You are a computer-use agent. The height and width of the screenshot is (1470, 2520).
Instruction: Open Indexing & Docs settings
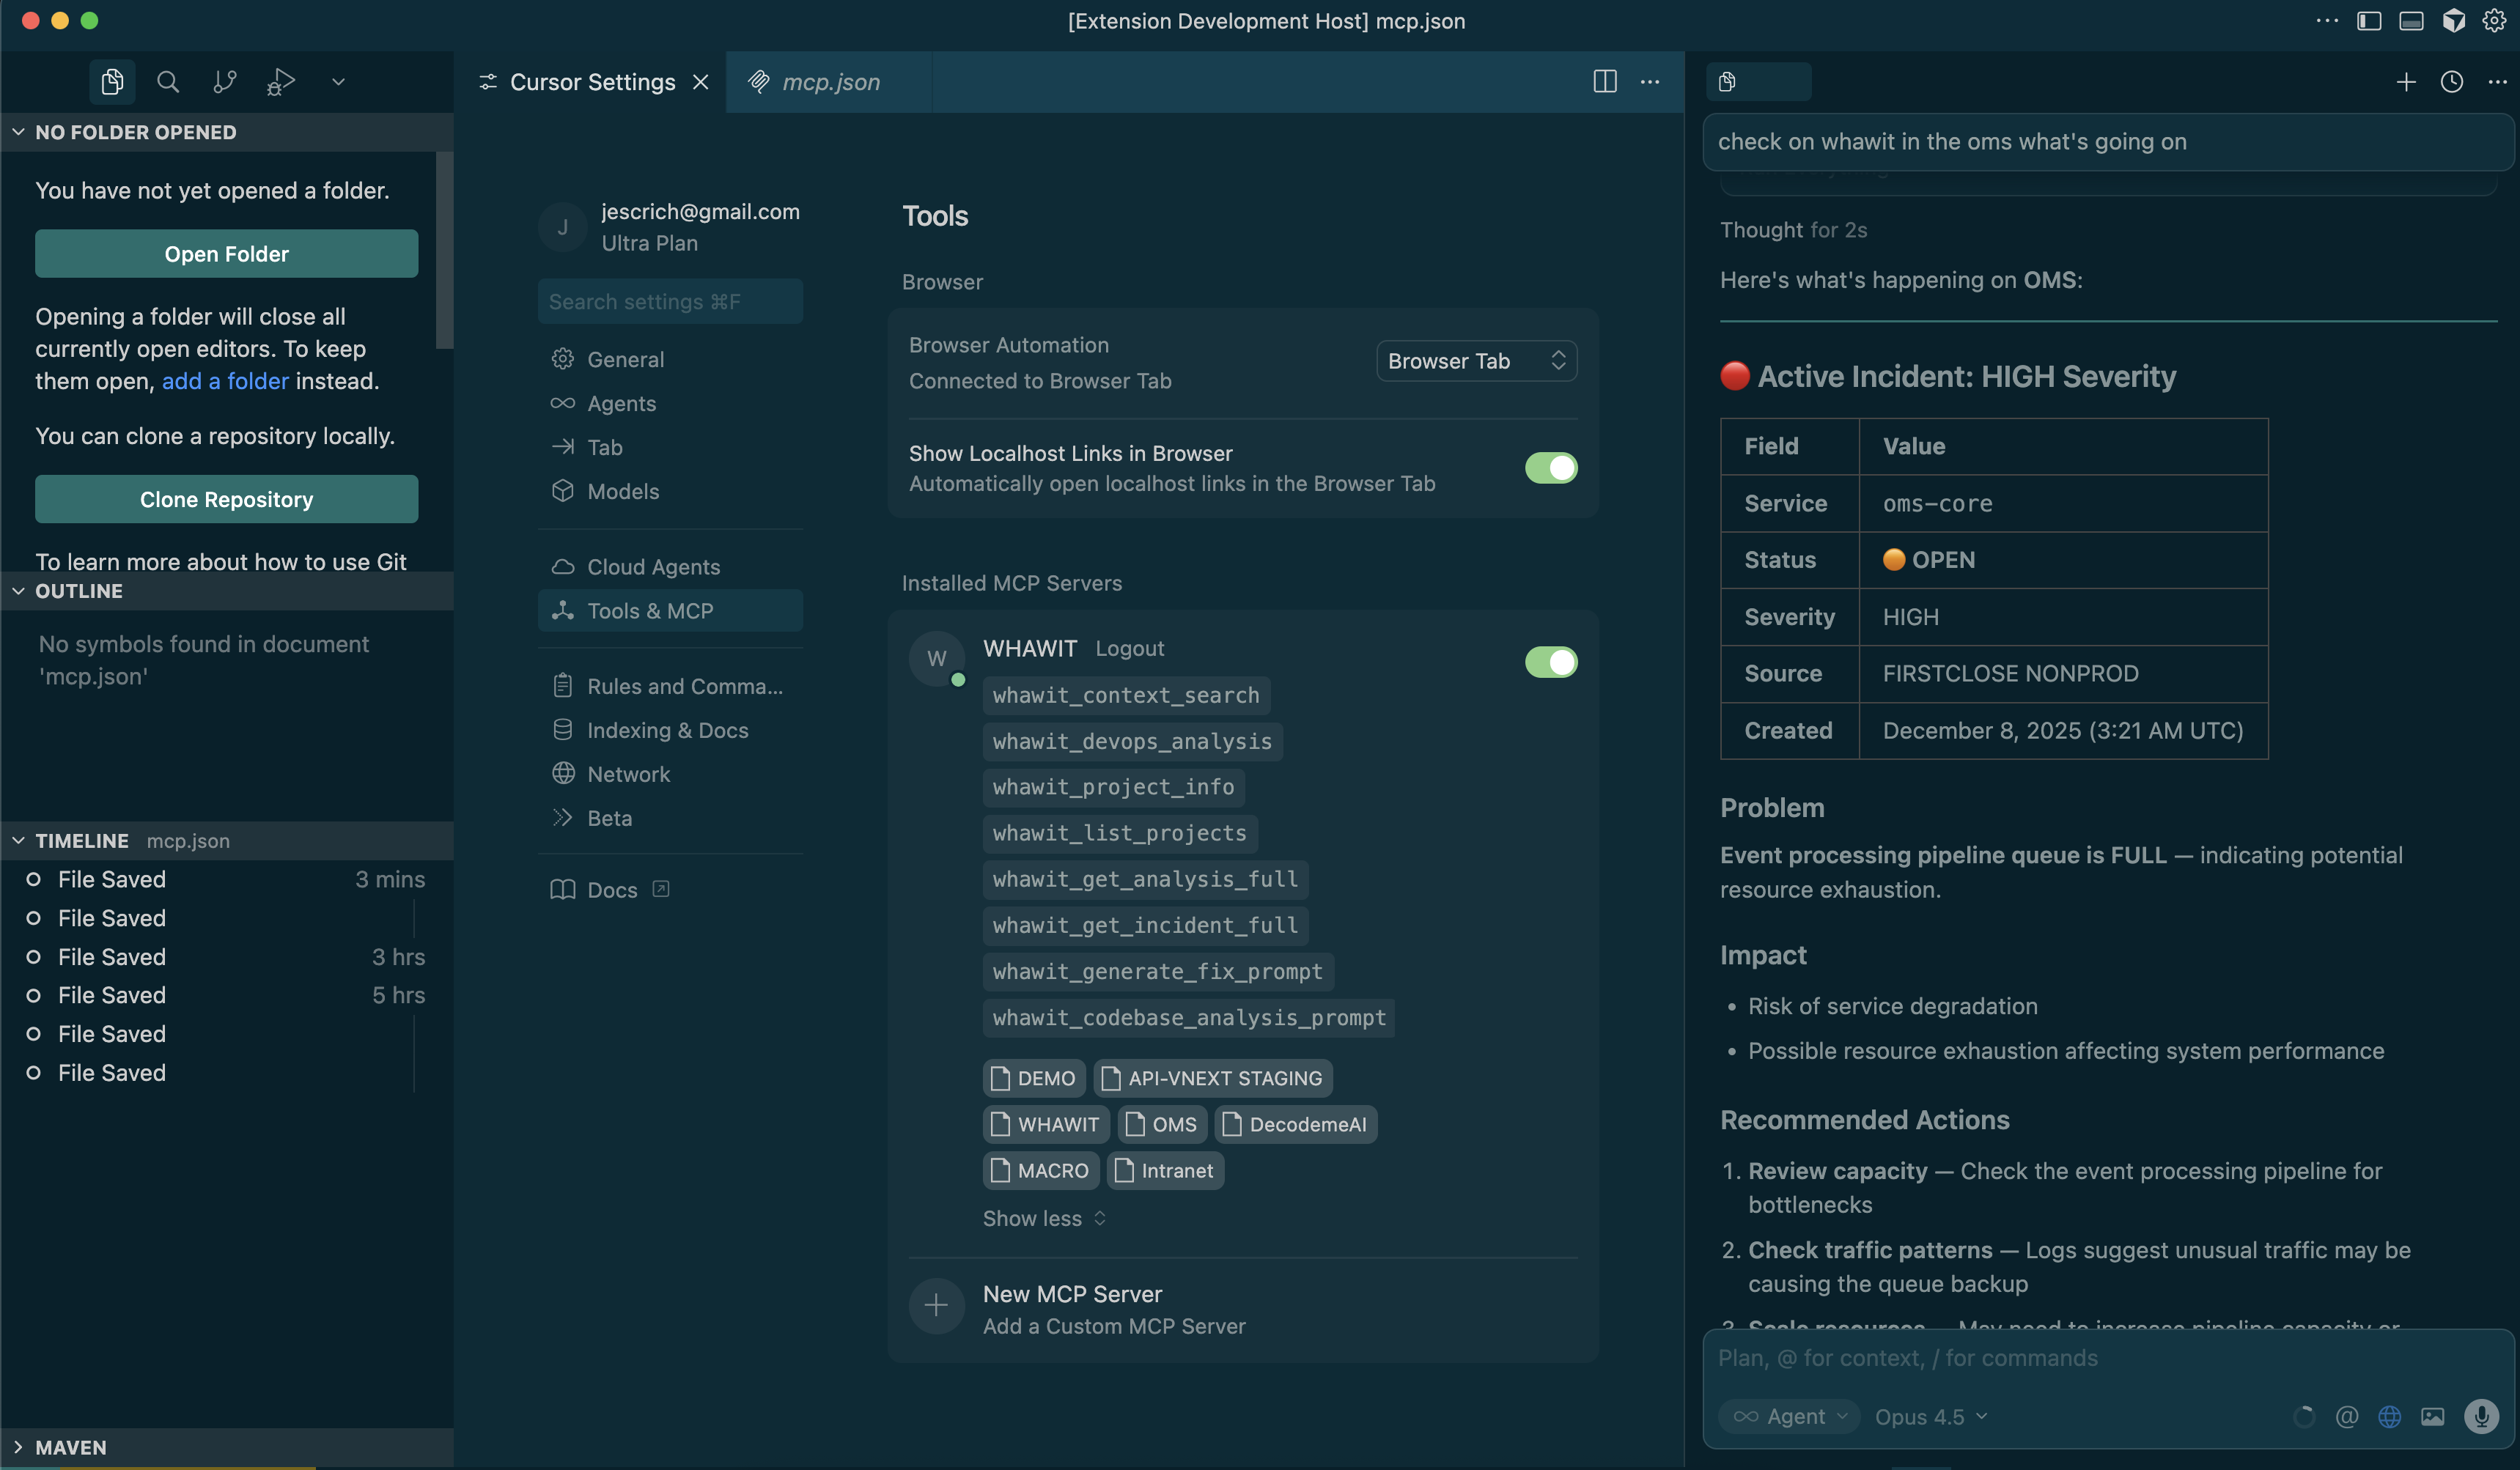[668, 730]
